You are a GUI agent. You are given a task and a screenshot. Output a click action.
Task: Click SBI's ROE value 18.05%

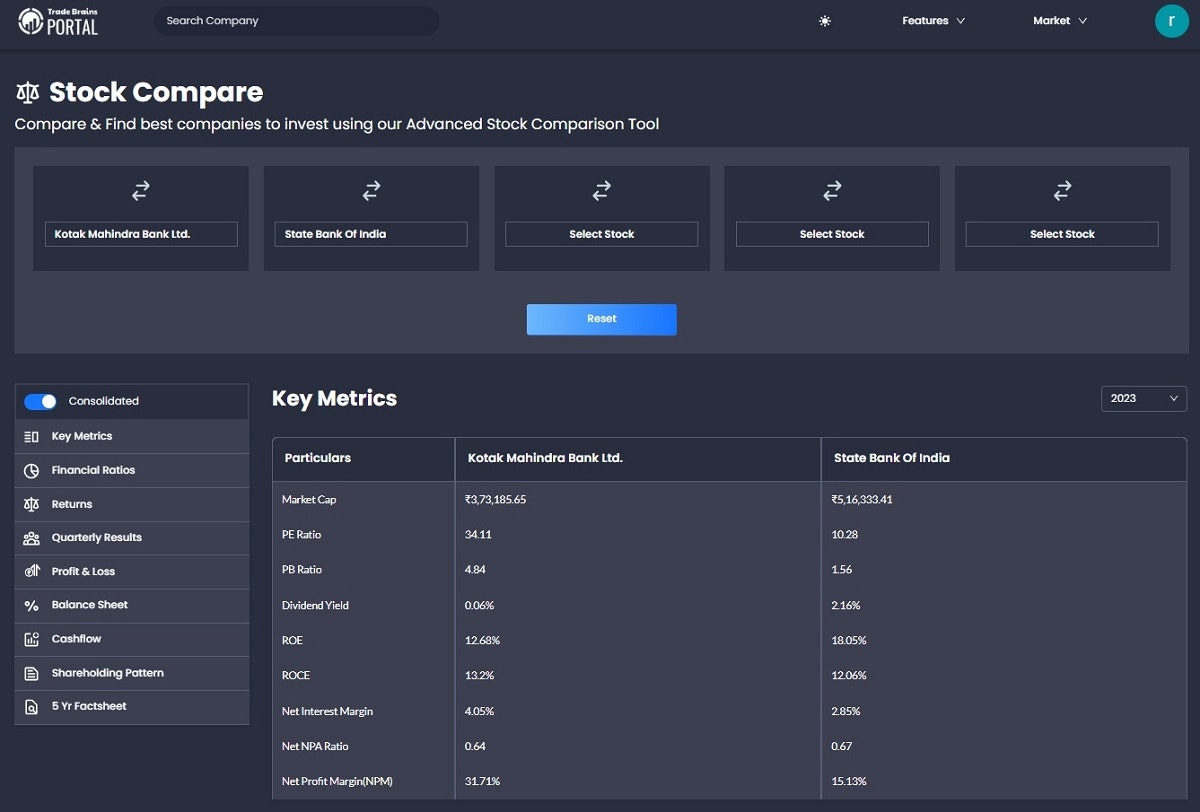849,640
